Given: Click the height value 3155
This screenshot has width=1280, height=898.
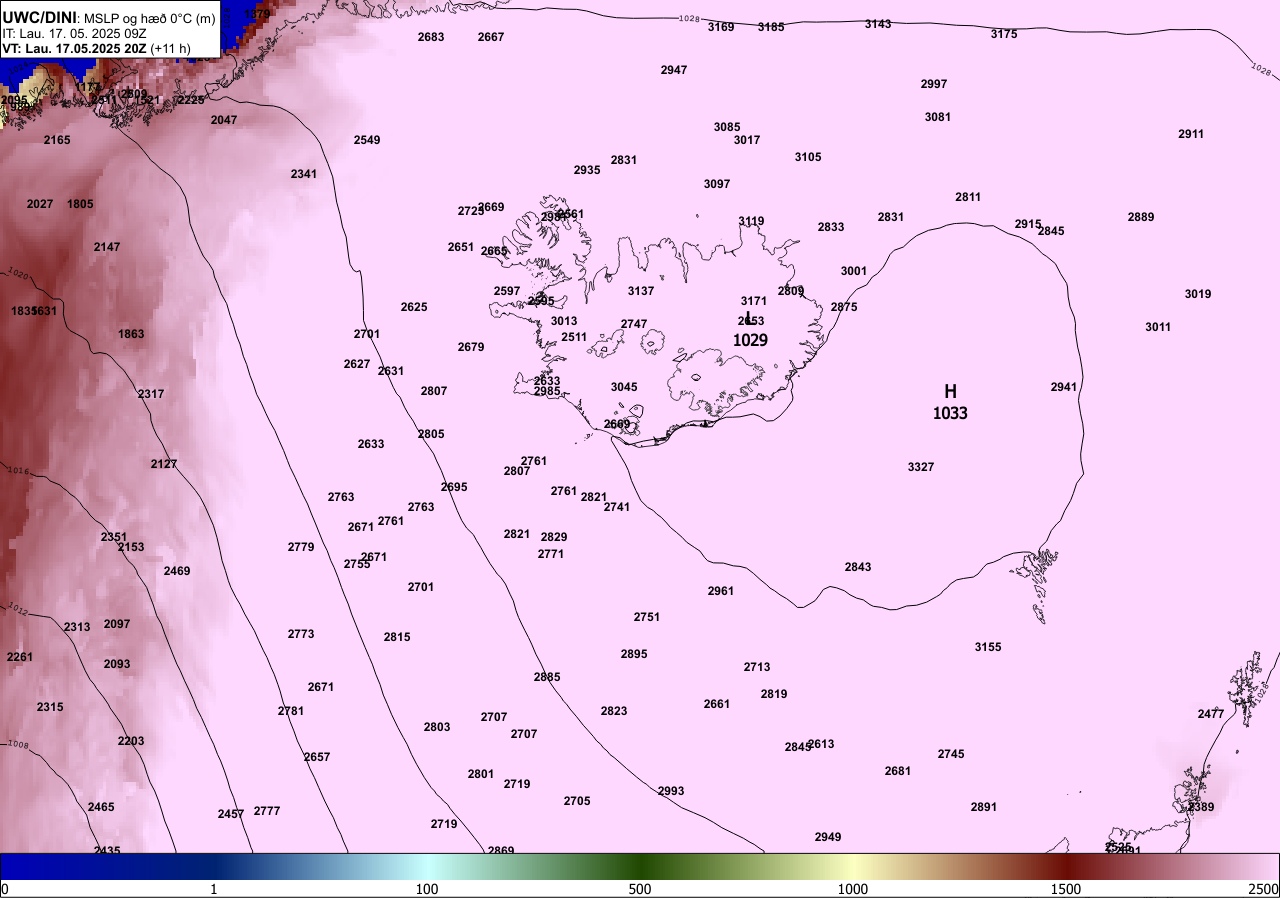Looking at the screenshot, I should (988, 647).
